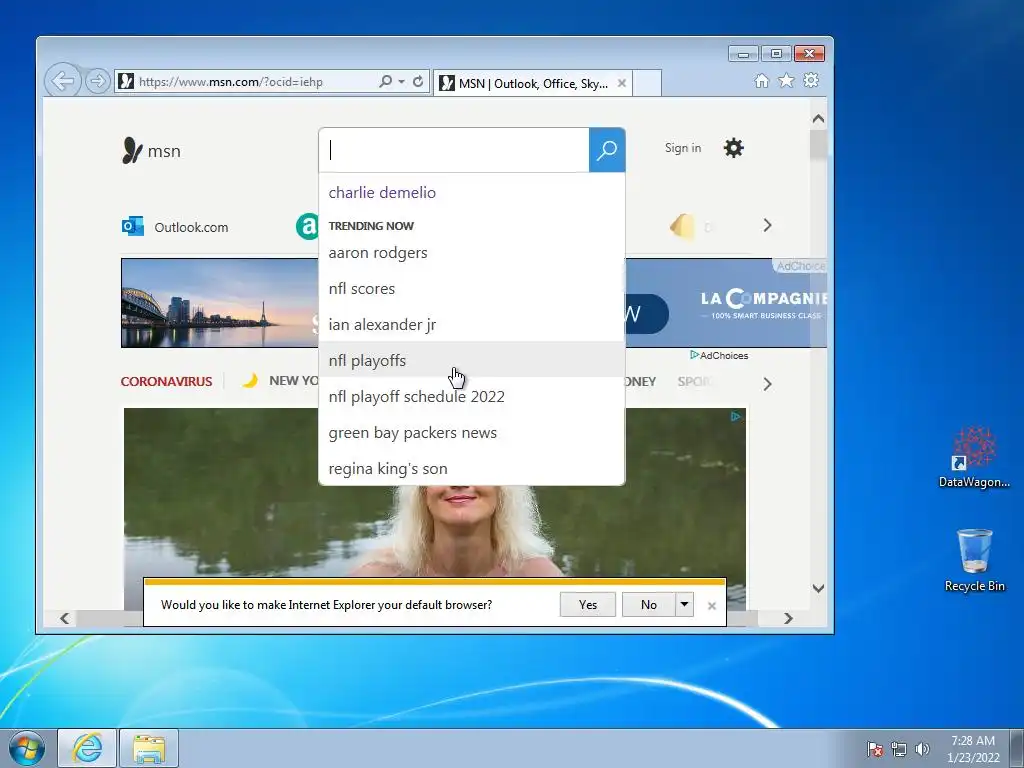The width and height of the screenshot is (1024, 768).
Task: Click the vertical scrollbar down arrow
Action: pyautogui.click(x=818, y=588)
